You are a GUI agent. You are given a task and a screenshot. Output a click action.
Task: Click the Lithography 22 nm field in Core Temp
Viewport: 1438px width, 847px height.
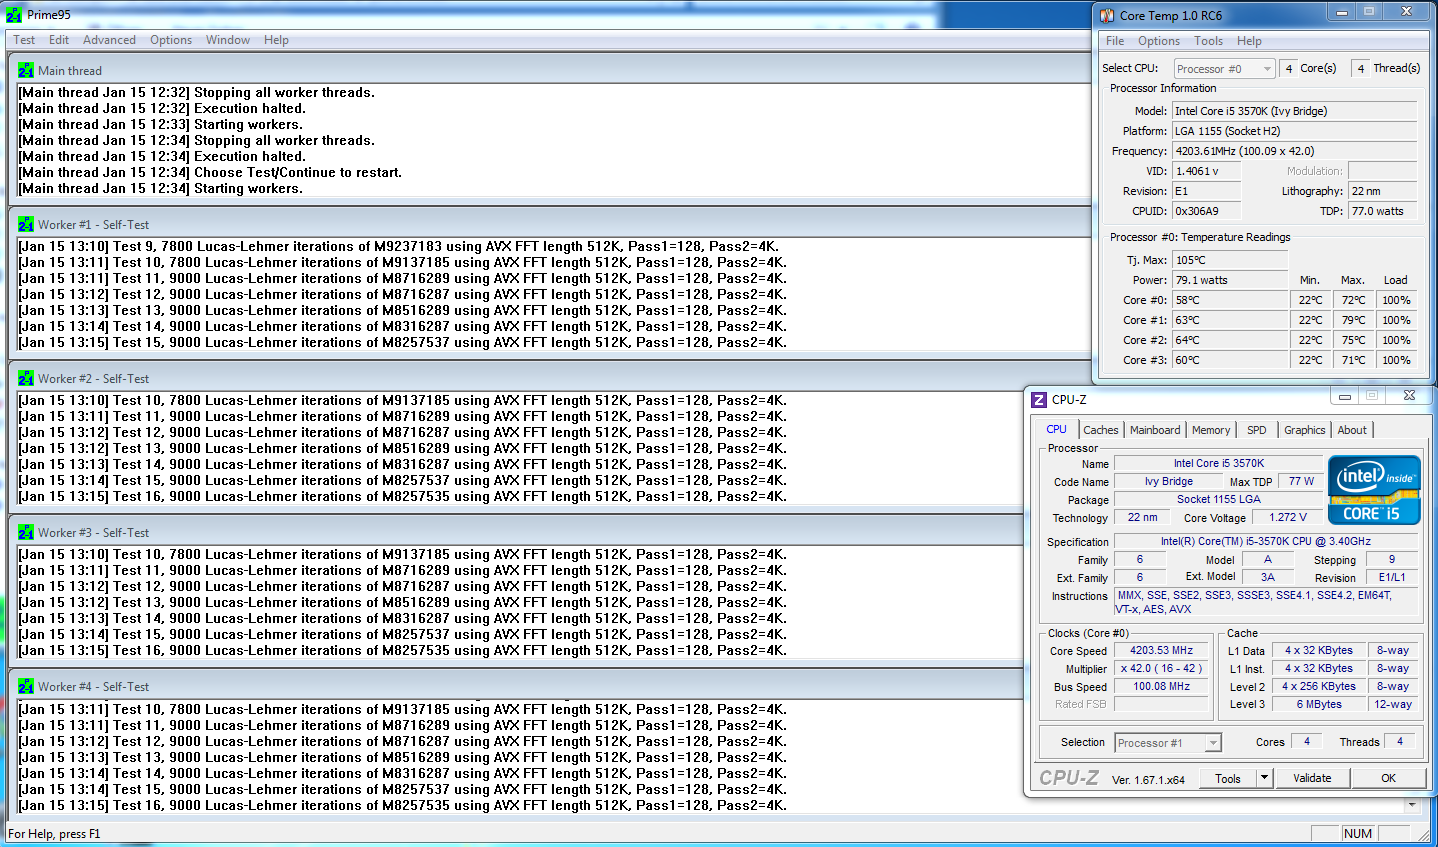1382,191
